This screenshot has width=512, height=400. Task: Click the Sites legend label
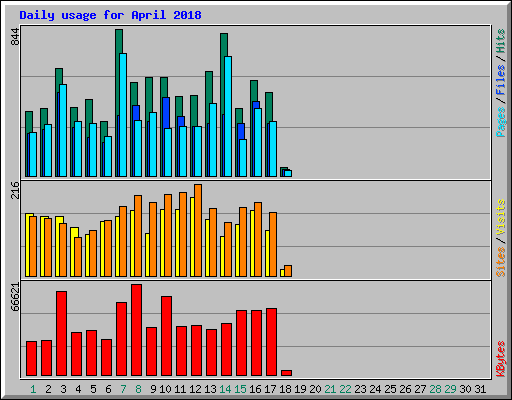coord(500,262)
